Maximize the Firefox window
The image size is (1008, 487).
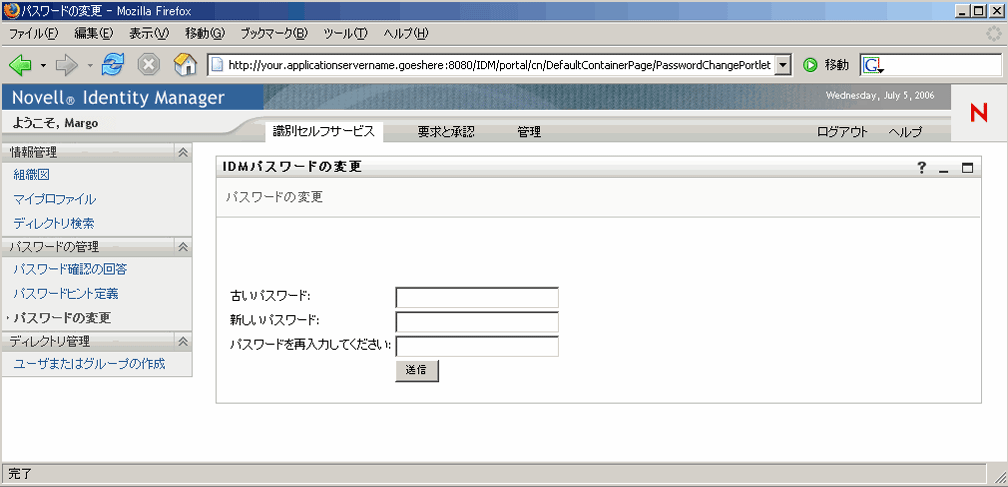pos(977,11)
